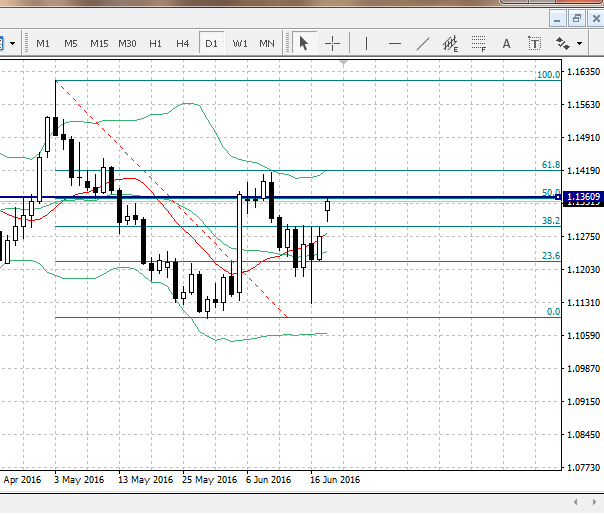Click the Fibonacci 50.0 level label
Viewport: 604px width, 514px height.
coord(551,192)
